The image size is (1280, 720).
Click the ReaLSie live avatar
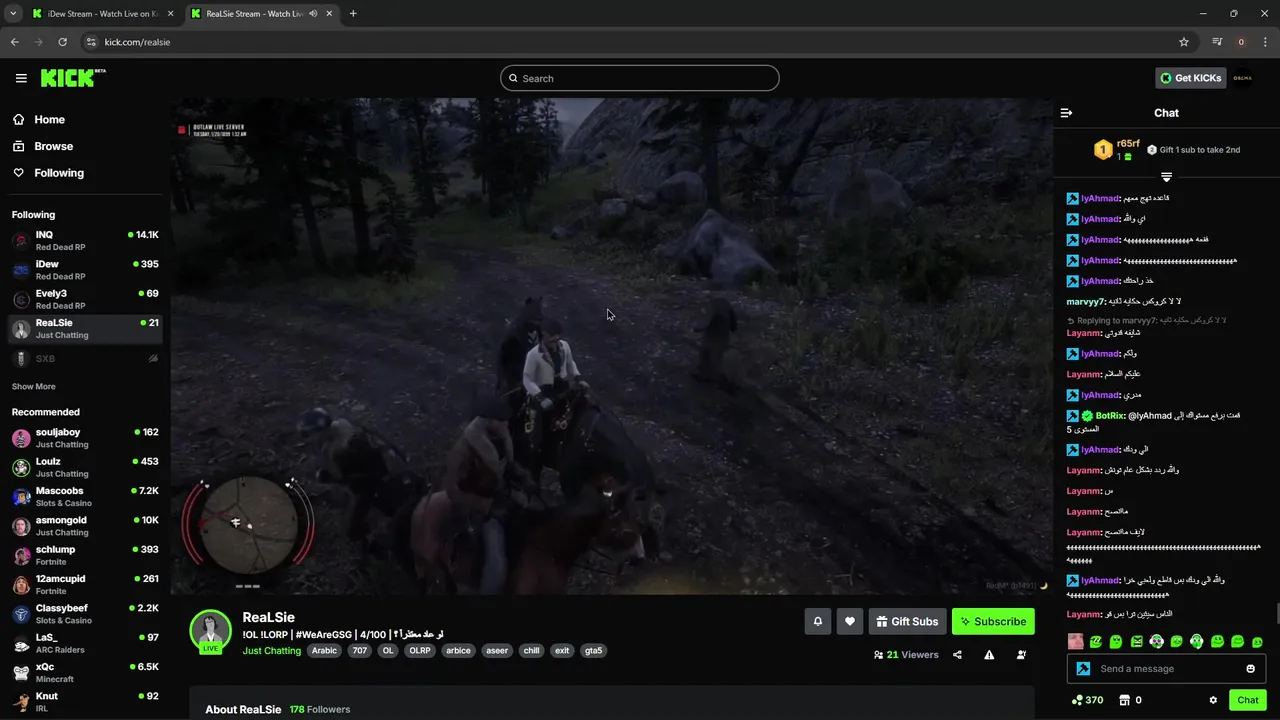(211, 631)
